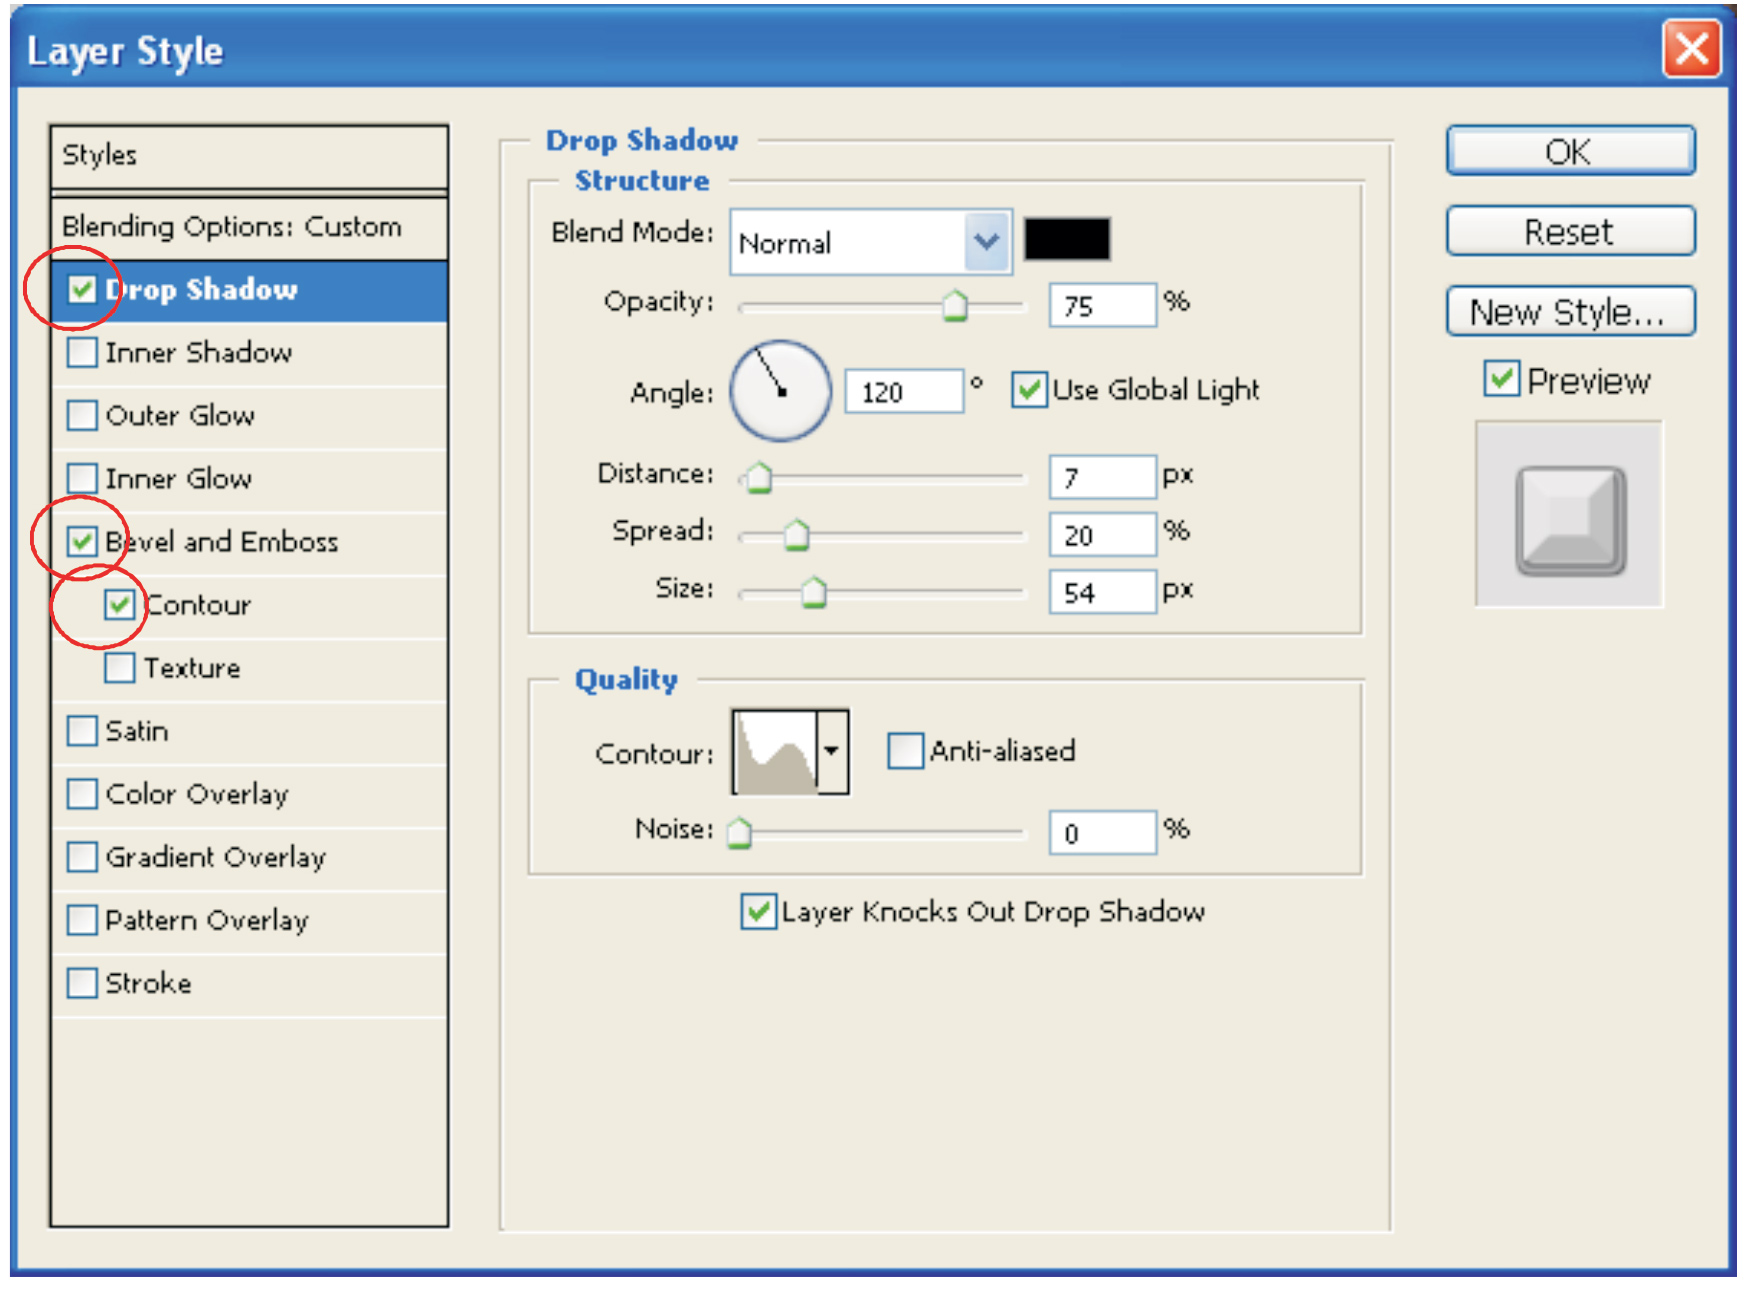Click the Contour curve thumbnail
The width and height of the screenshot is (1752, 1289).
point(775,752)
